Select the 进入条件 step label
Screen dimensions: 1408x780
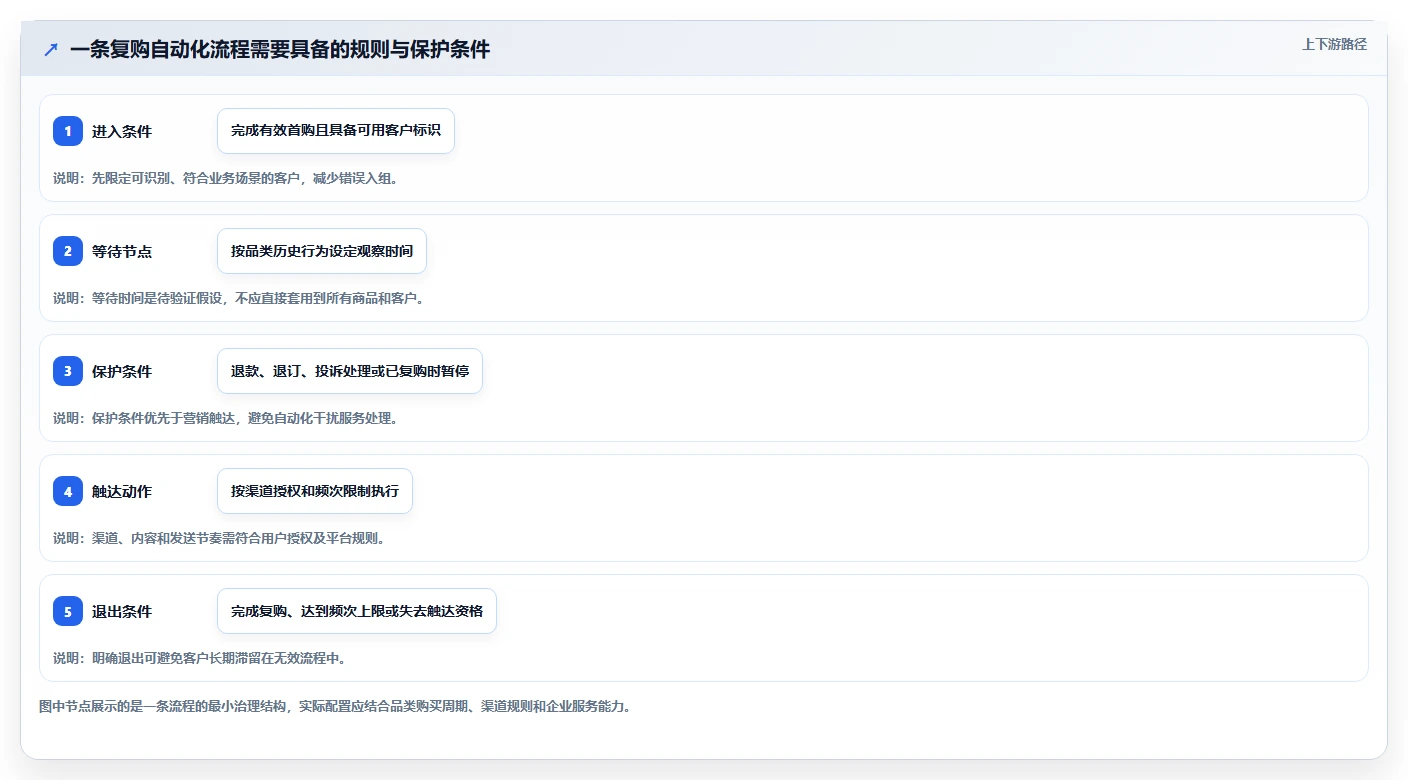pyautogui.click(x=122, y=132)
